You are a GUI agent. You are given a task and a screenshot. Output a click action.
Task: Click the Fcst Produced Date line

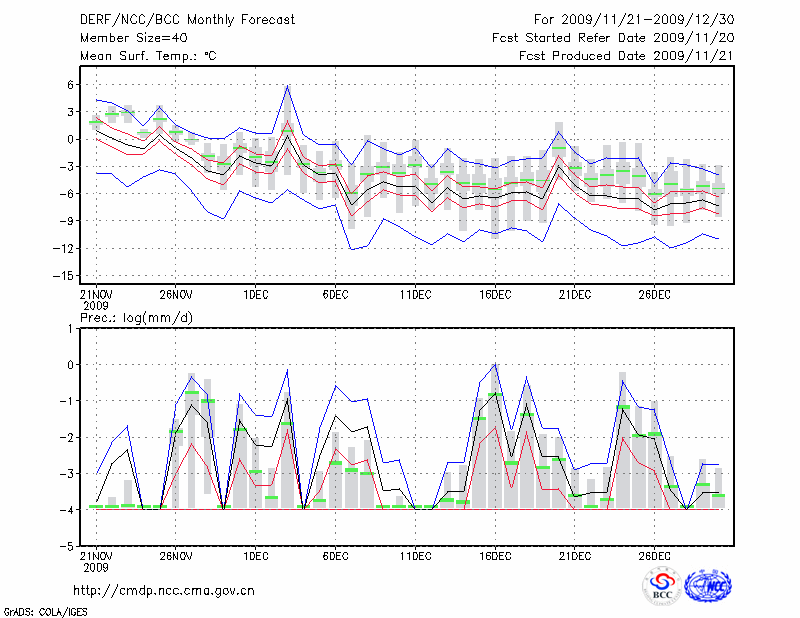click(x=625, y=56)
